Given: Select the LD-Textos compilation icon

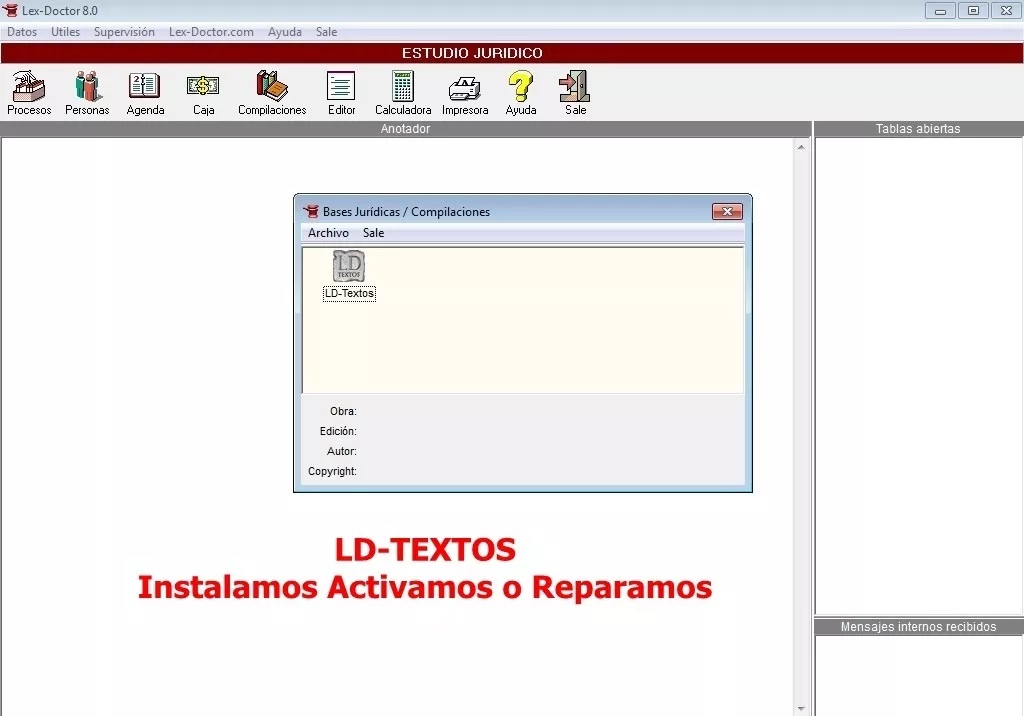Looking at the screenshot, I should [x=349, y=266].
